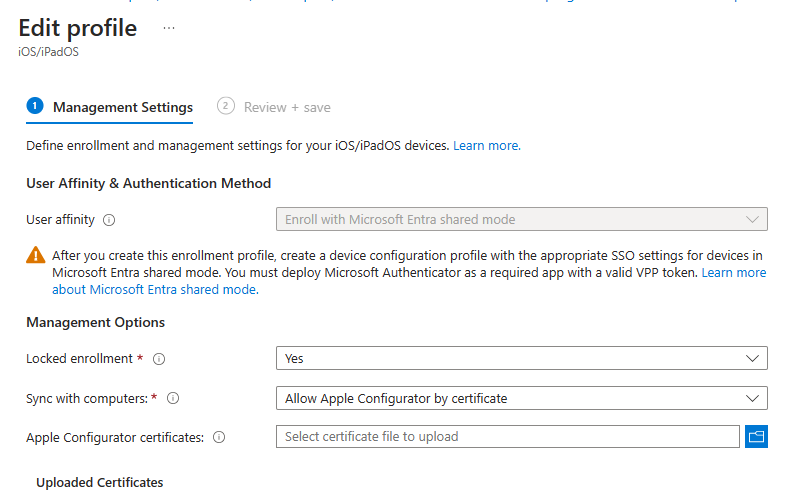This screenshot has width=792, height=498.
Task: Open the Learn more link after devices
Action: (x=486, y=145)
